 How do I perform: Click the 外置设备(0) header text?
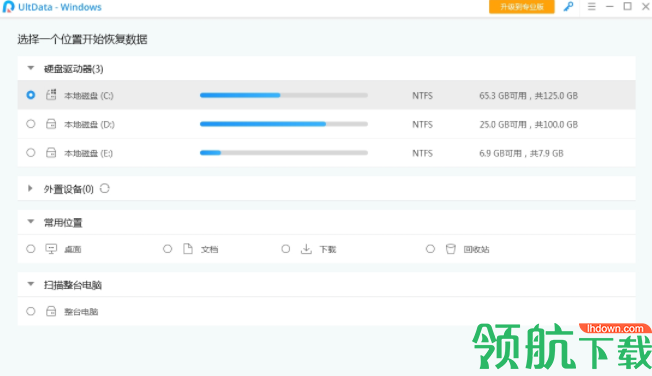coord(69,189)
